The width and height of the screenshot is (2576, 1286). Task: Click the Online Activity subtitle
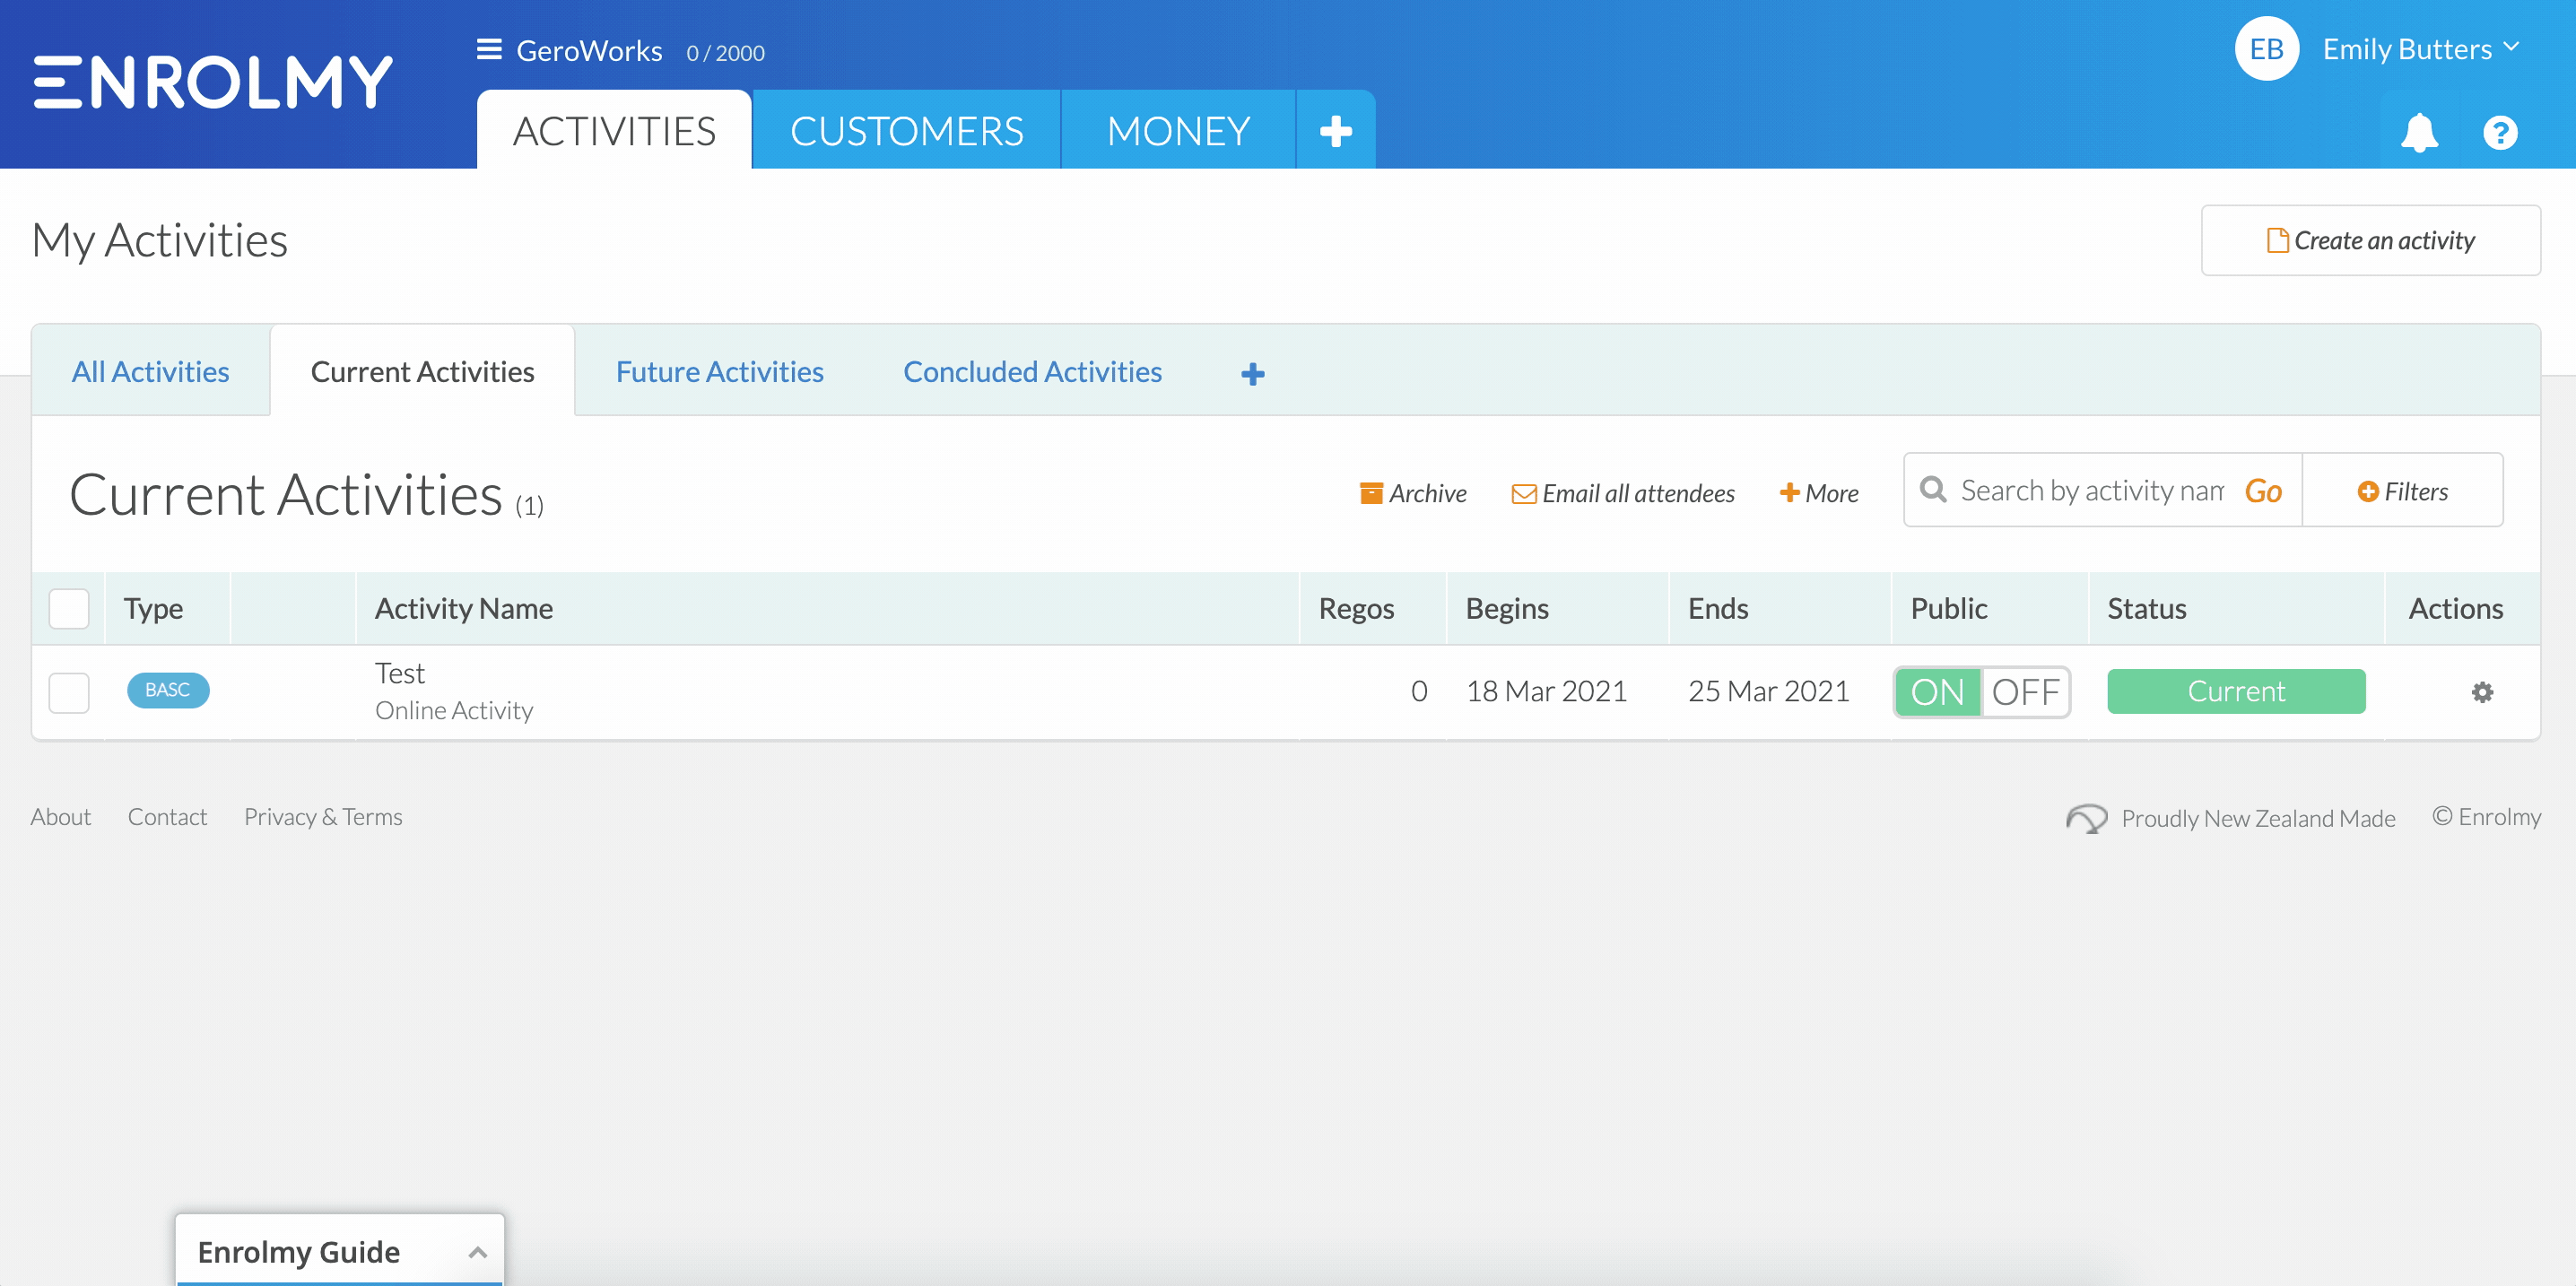(x=454, y=710)
